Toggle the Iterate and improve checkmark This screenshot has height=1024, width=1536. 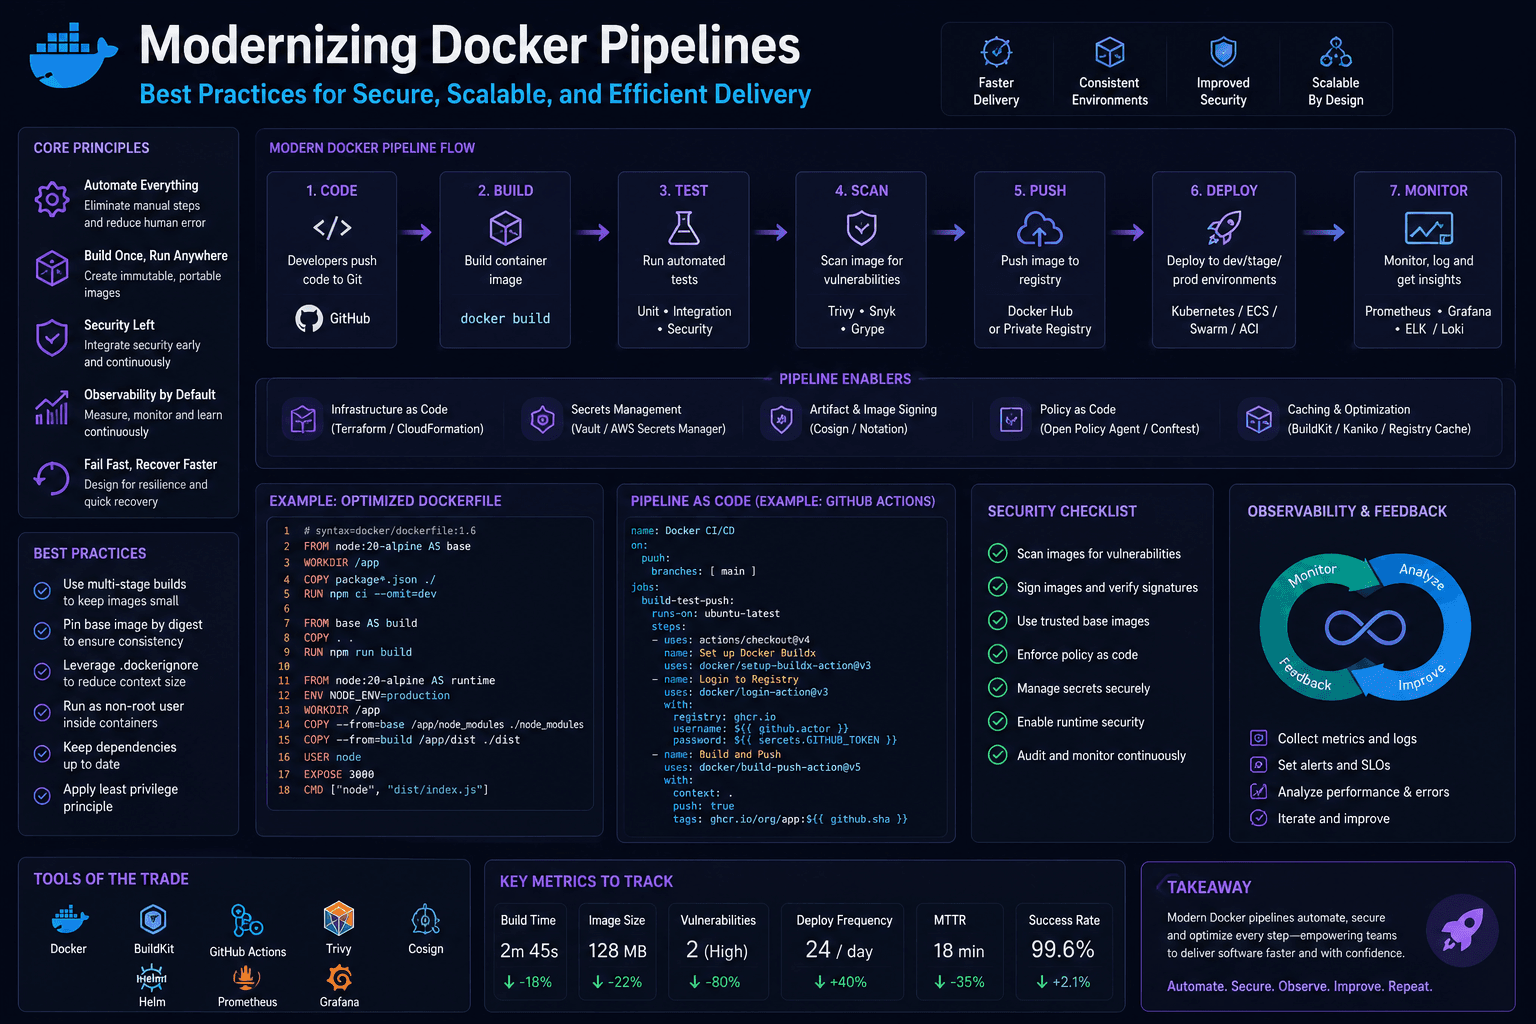pos(1259,818)
